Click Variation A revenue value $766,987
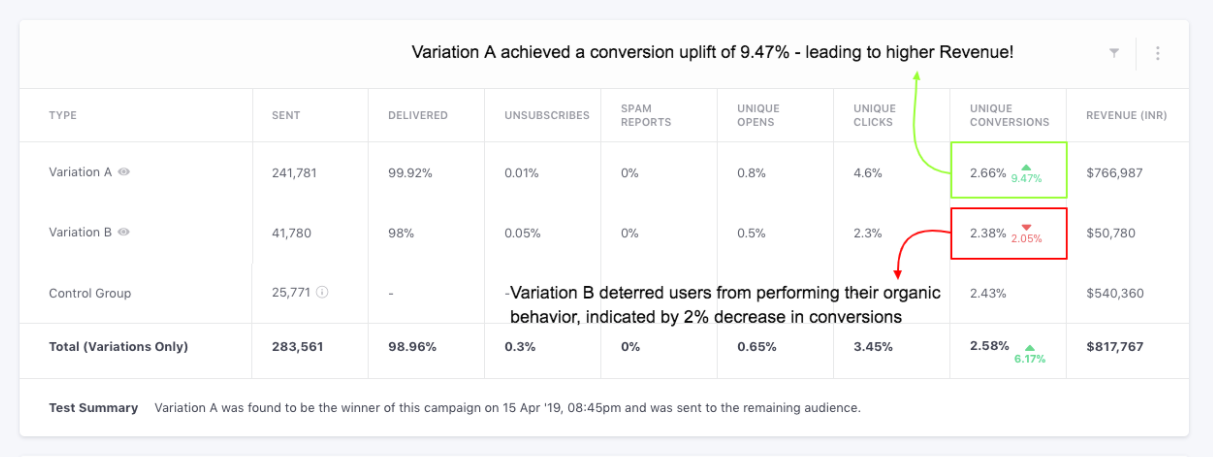Image resolution: width=1213 pixels, height=457 pixels. (1114, 172)
